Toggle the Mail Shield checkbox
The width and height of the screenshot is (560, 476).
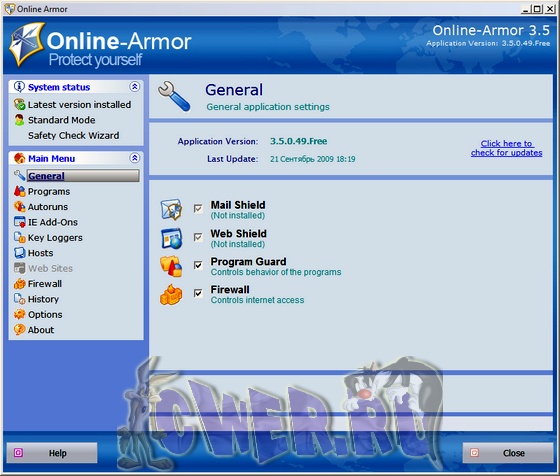198,208
